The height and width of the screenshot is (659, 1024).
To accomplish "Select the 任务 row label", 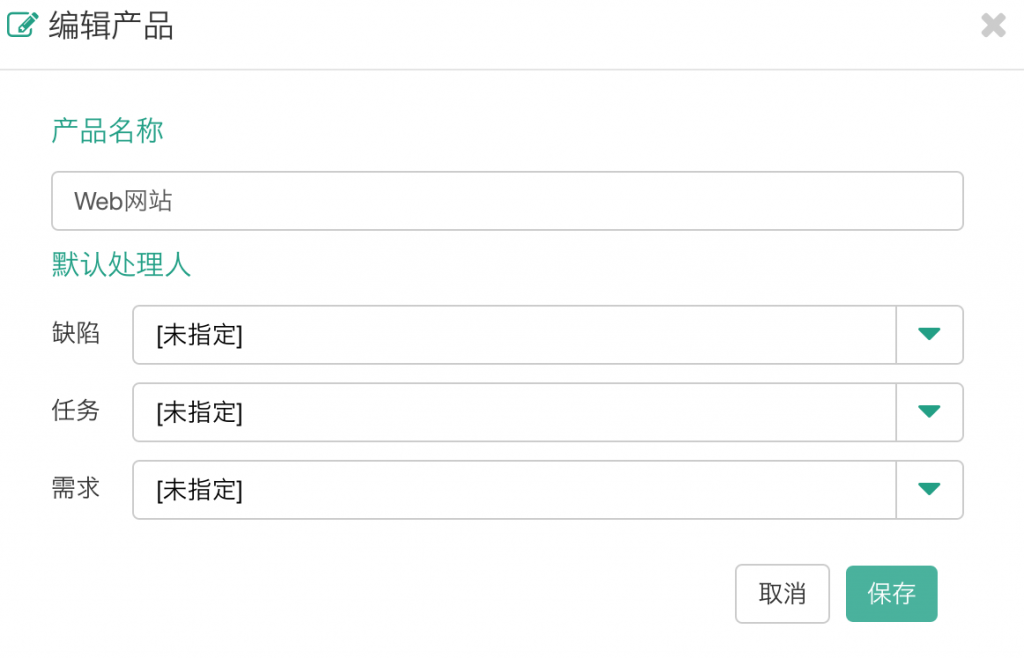I will click(x=76, y=410).
